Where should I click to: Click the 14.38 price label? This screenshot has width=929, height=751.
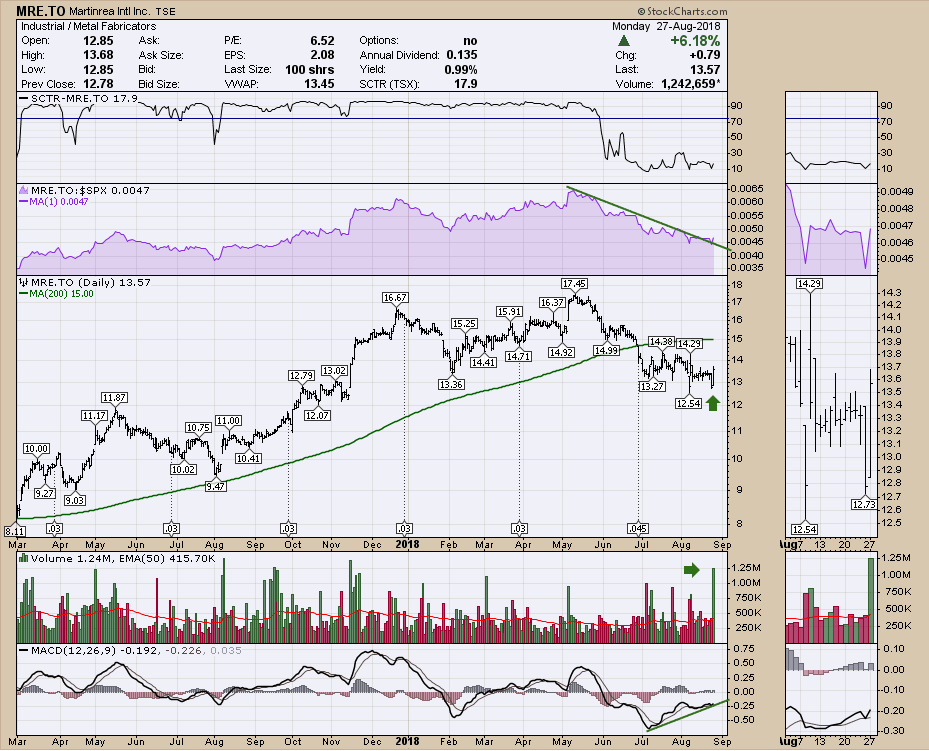[x=661, y=342]
